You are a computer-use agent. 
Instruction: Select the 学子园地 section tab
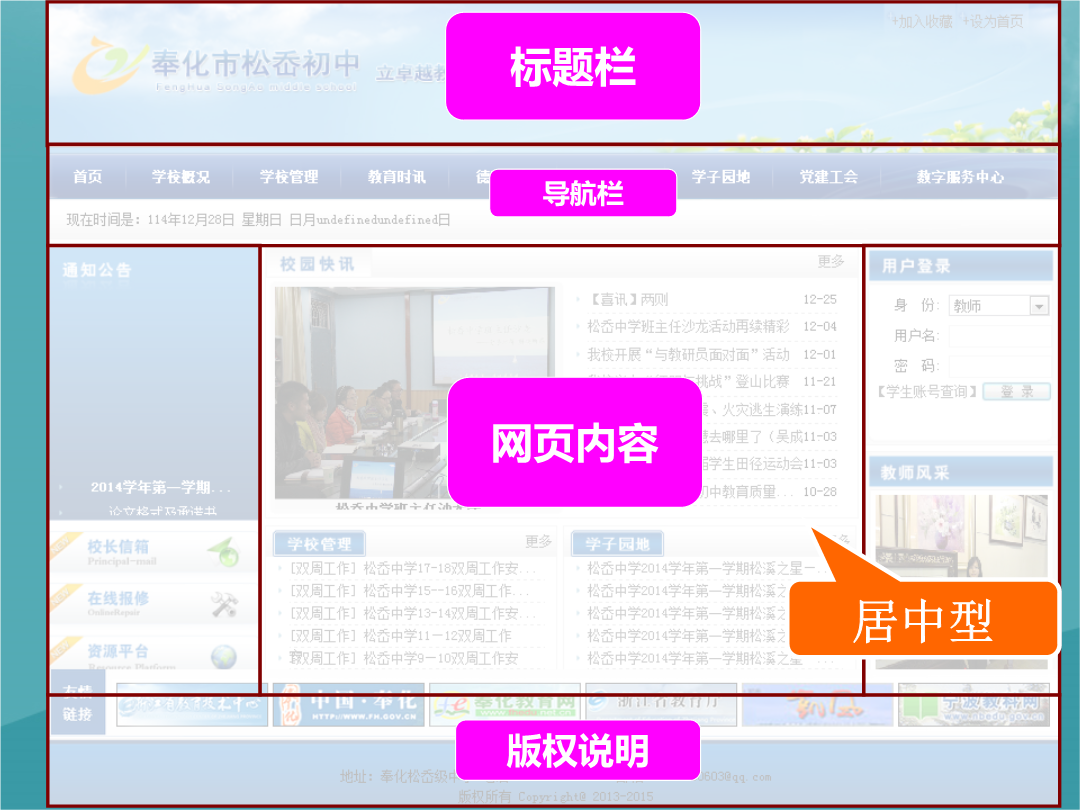[617, 543]
